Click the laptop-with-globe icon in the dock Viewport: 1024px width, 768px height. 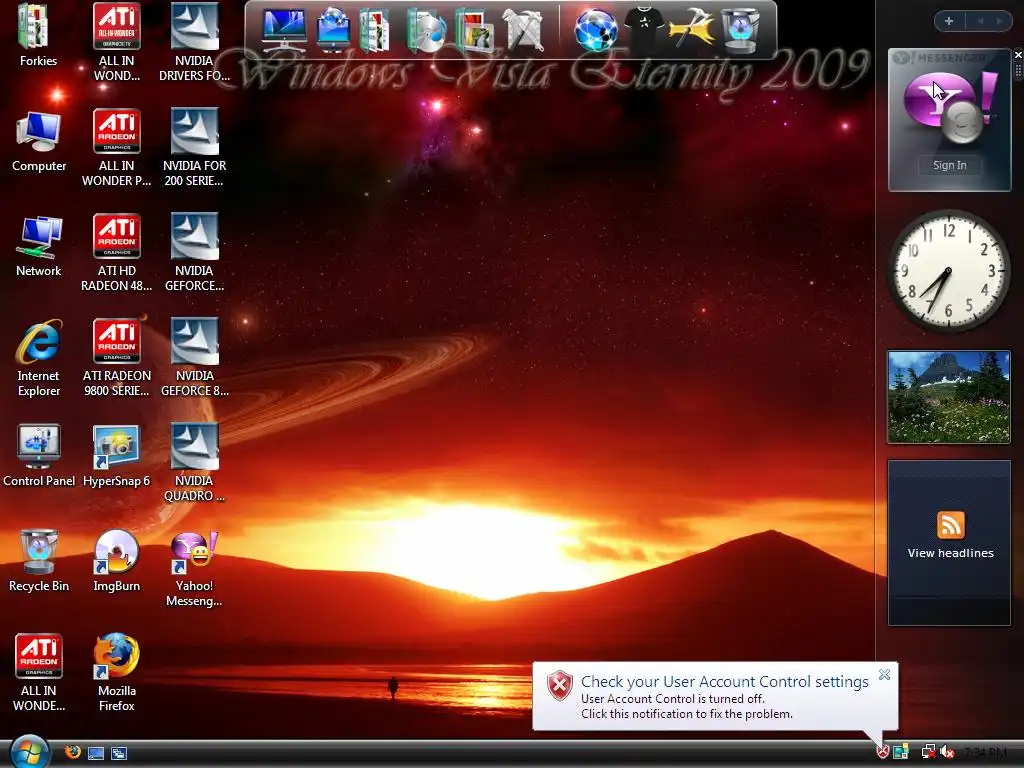point(334,30)
